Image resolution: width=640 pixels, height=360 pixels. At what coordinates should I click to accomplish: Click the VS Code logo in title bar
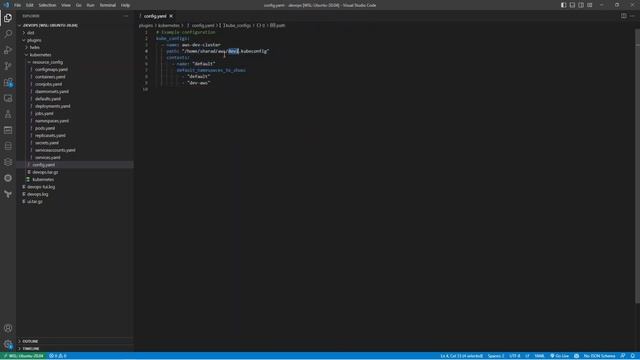[6, 5]
